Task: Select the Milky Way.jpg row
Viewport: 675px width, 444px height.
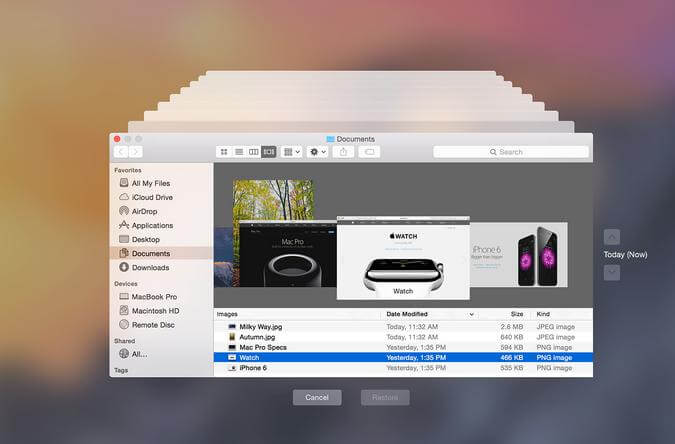Action: point(403,327)
